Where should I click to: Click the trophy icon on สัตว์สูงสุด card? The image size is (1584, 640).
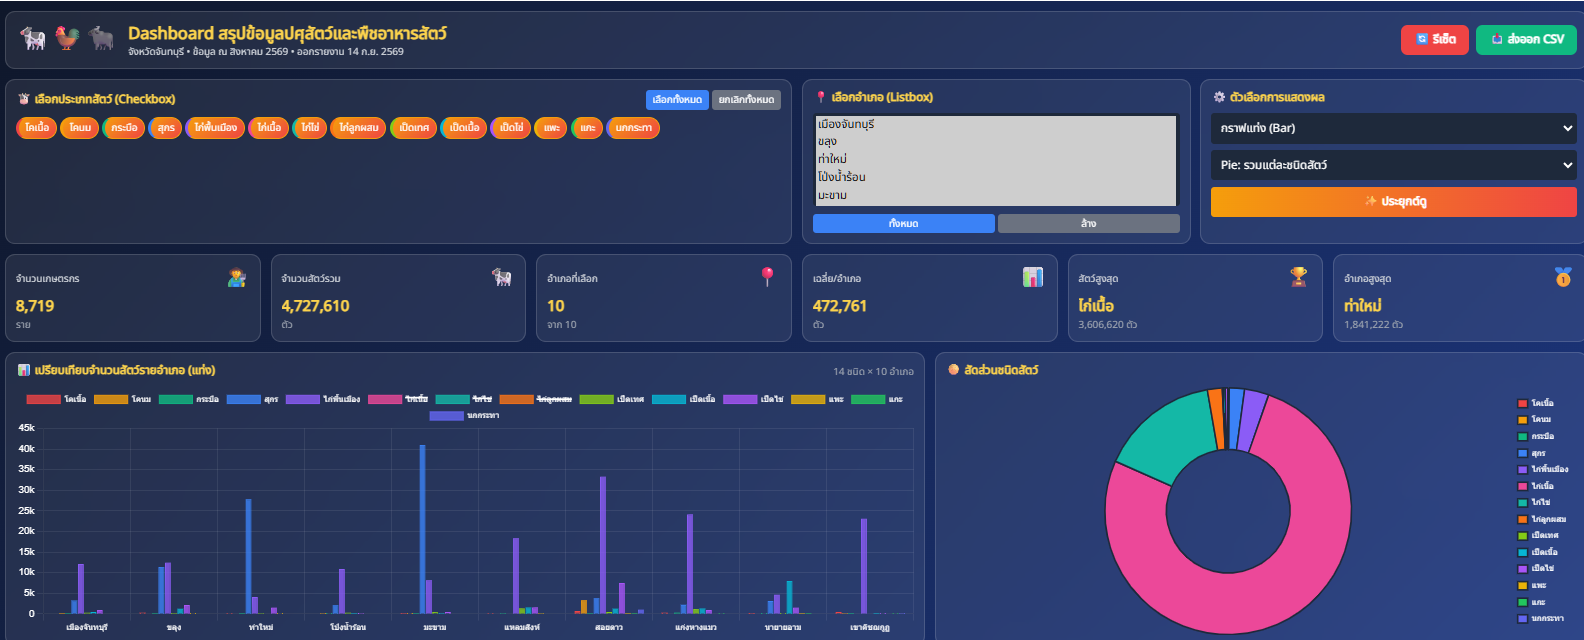pos(1298,277)
